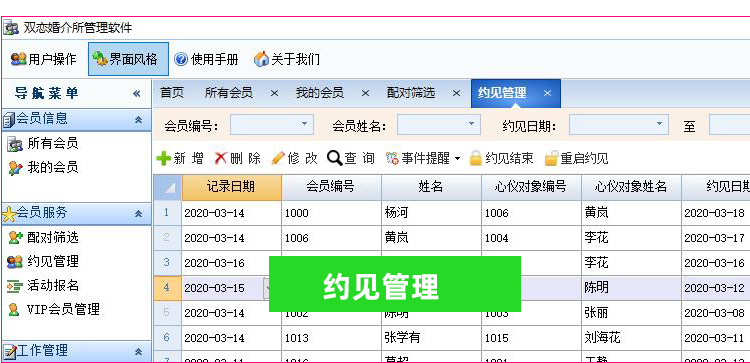Image resolution: width=750 pixels, height=363 pixels.
Task: Collapse the 会员服务 section
Action: pyautogui.click(x=138, y=214)
